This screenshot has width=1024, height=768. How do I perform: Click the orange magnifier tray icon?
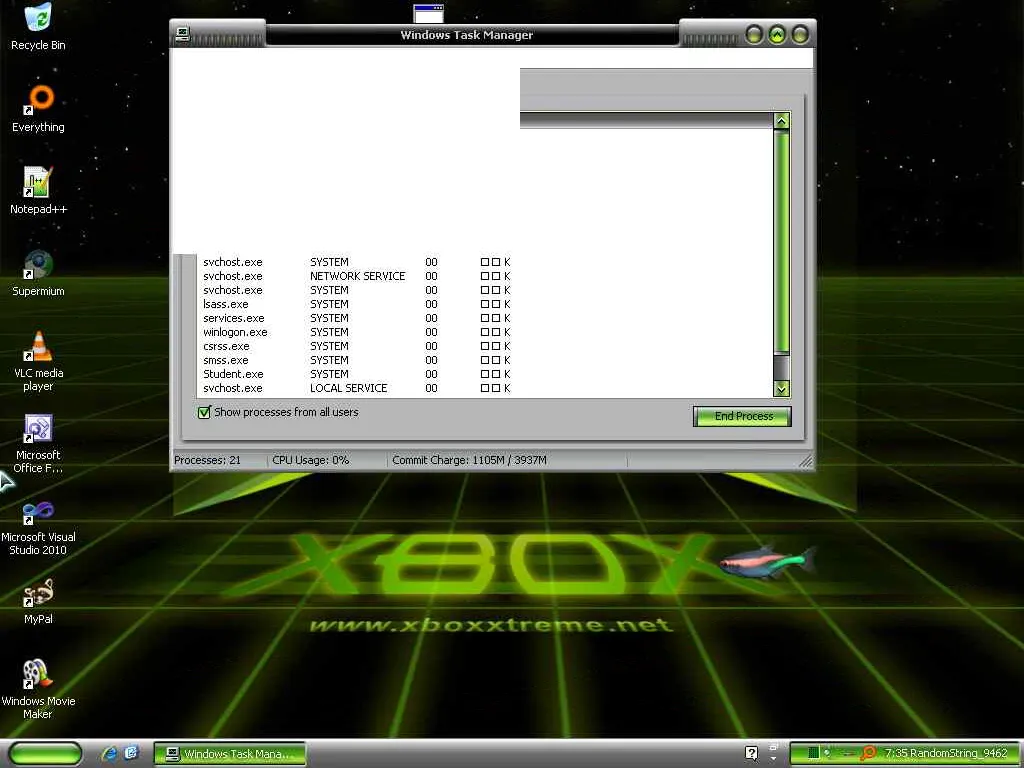coord(868,753)
